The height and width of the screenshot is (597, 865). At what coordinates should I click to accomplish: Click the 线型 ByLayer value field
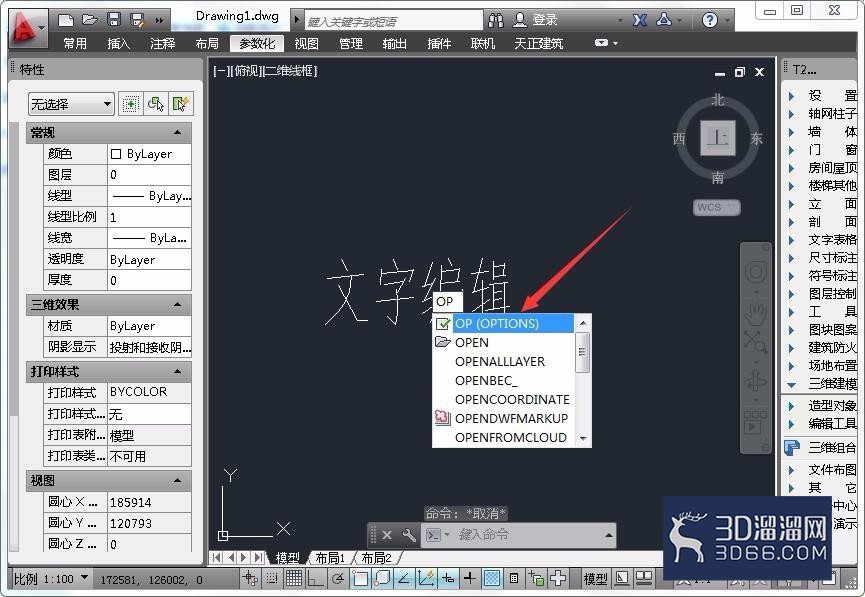pos(149,196)
